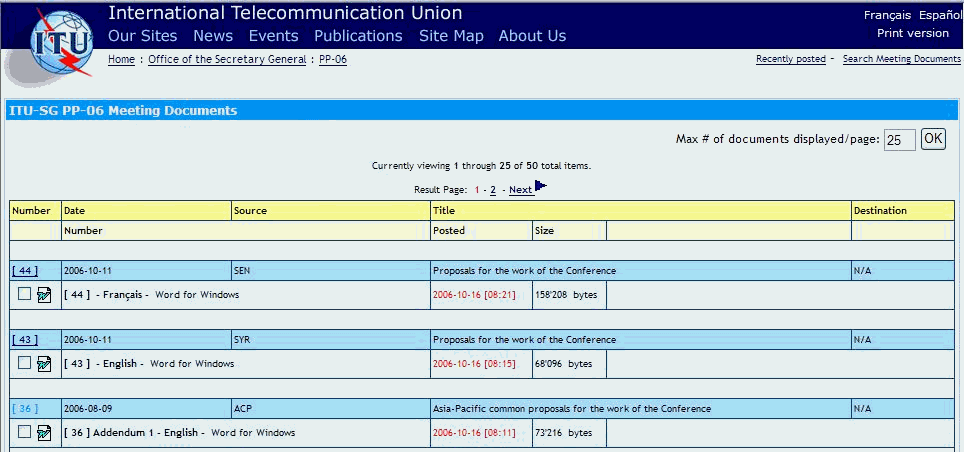Open Word document icon for document 43
Viewport: 964px width, 452px height.
coord(44,364)
